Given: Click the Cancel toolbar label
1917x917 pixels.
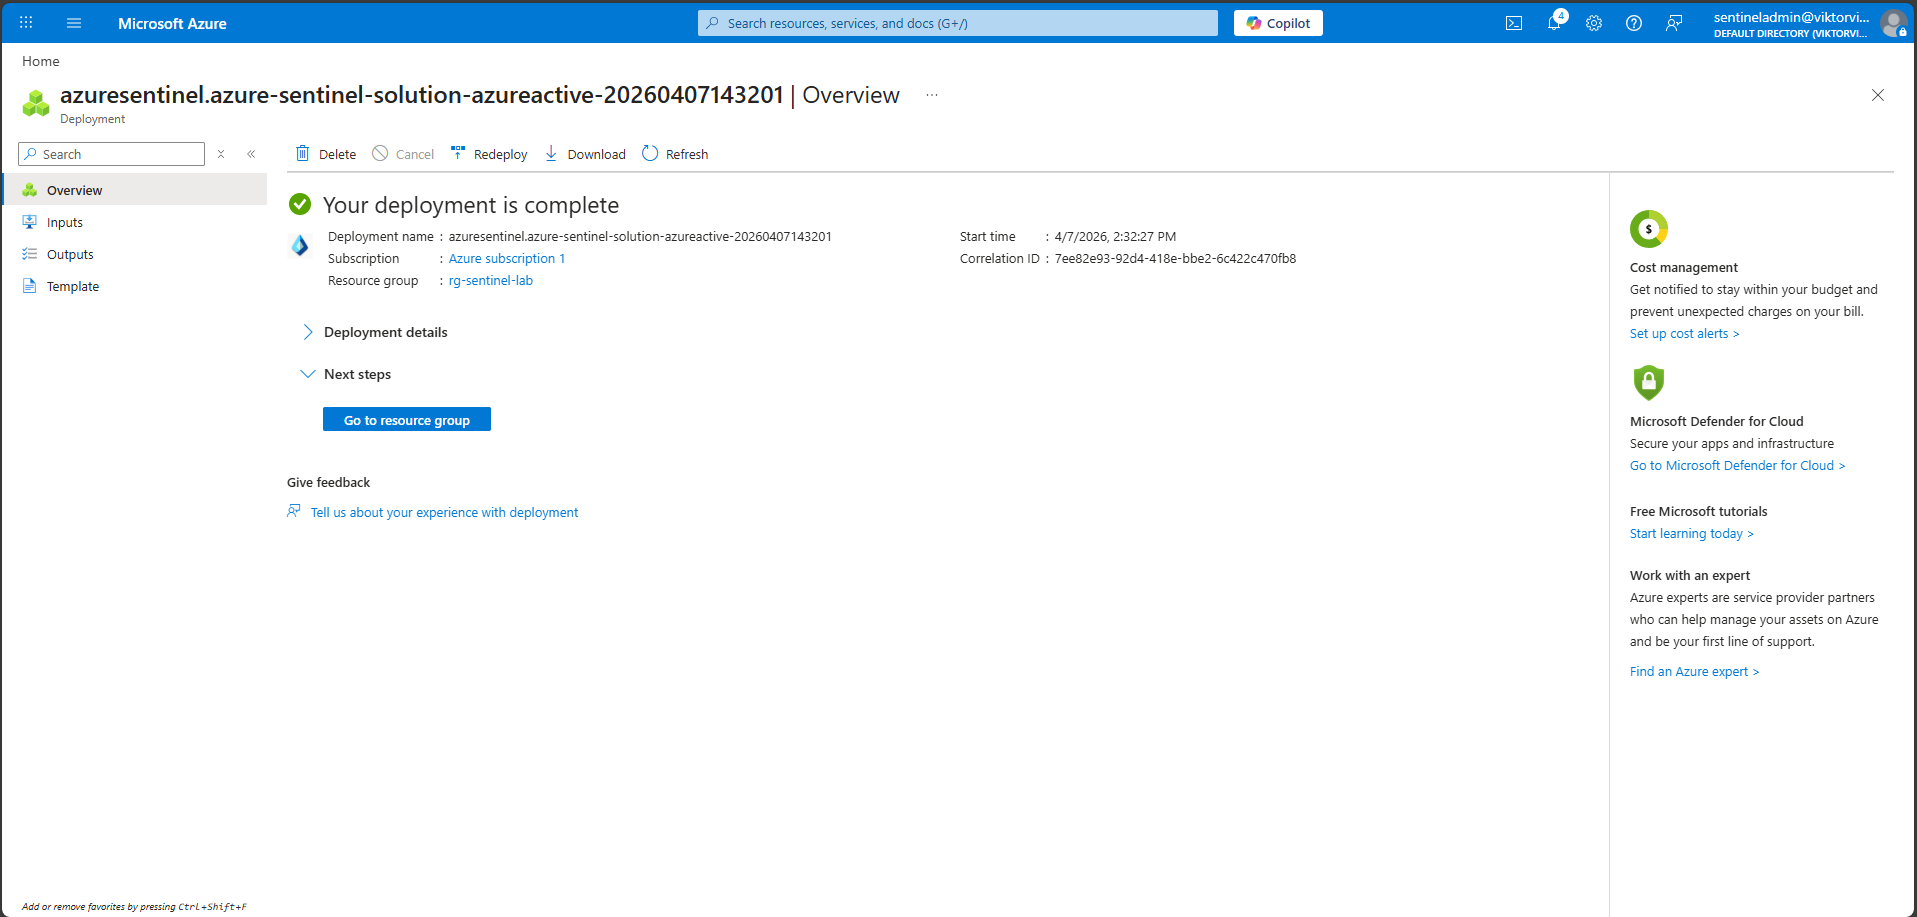Looking at the screenshot, I should click(x=415, y=154).
